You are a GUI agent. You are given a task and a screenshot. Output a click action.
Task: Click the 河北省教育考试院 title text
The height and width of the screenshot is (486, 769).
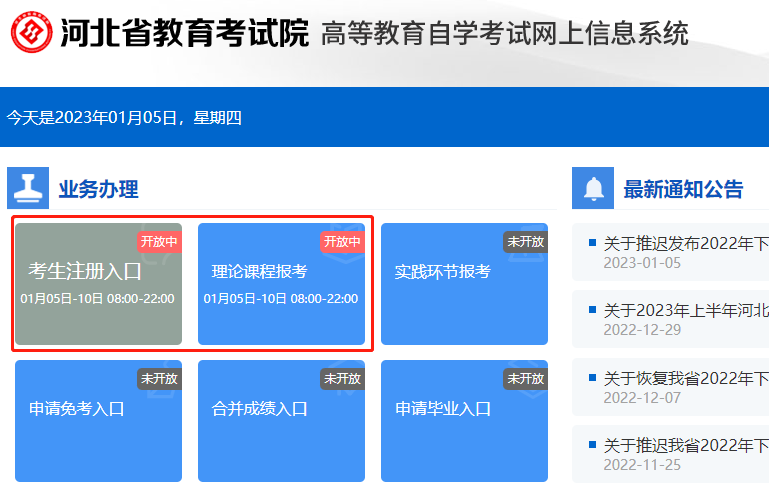[184, 33]
